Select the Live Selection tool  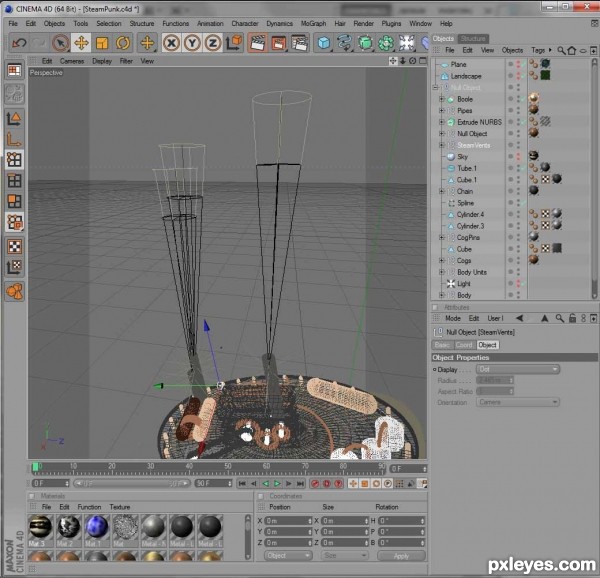tap(60, 43)
